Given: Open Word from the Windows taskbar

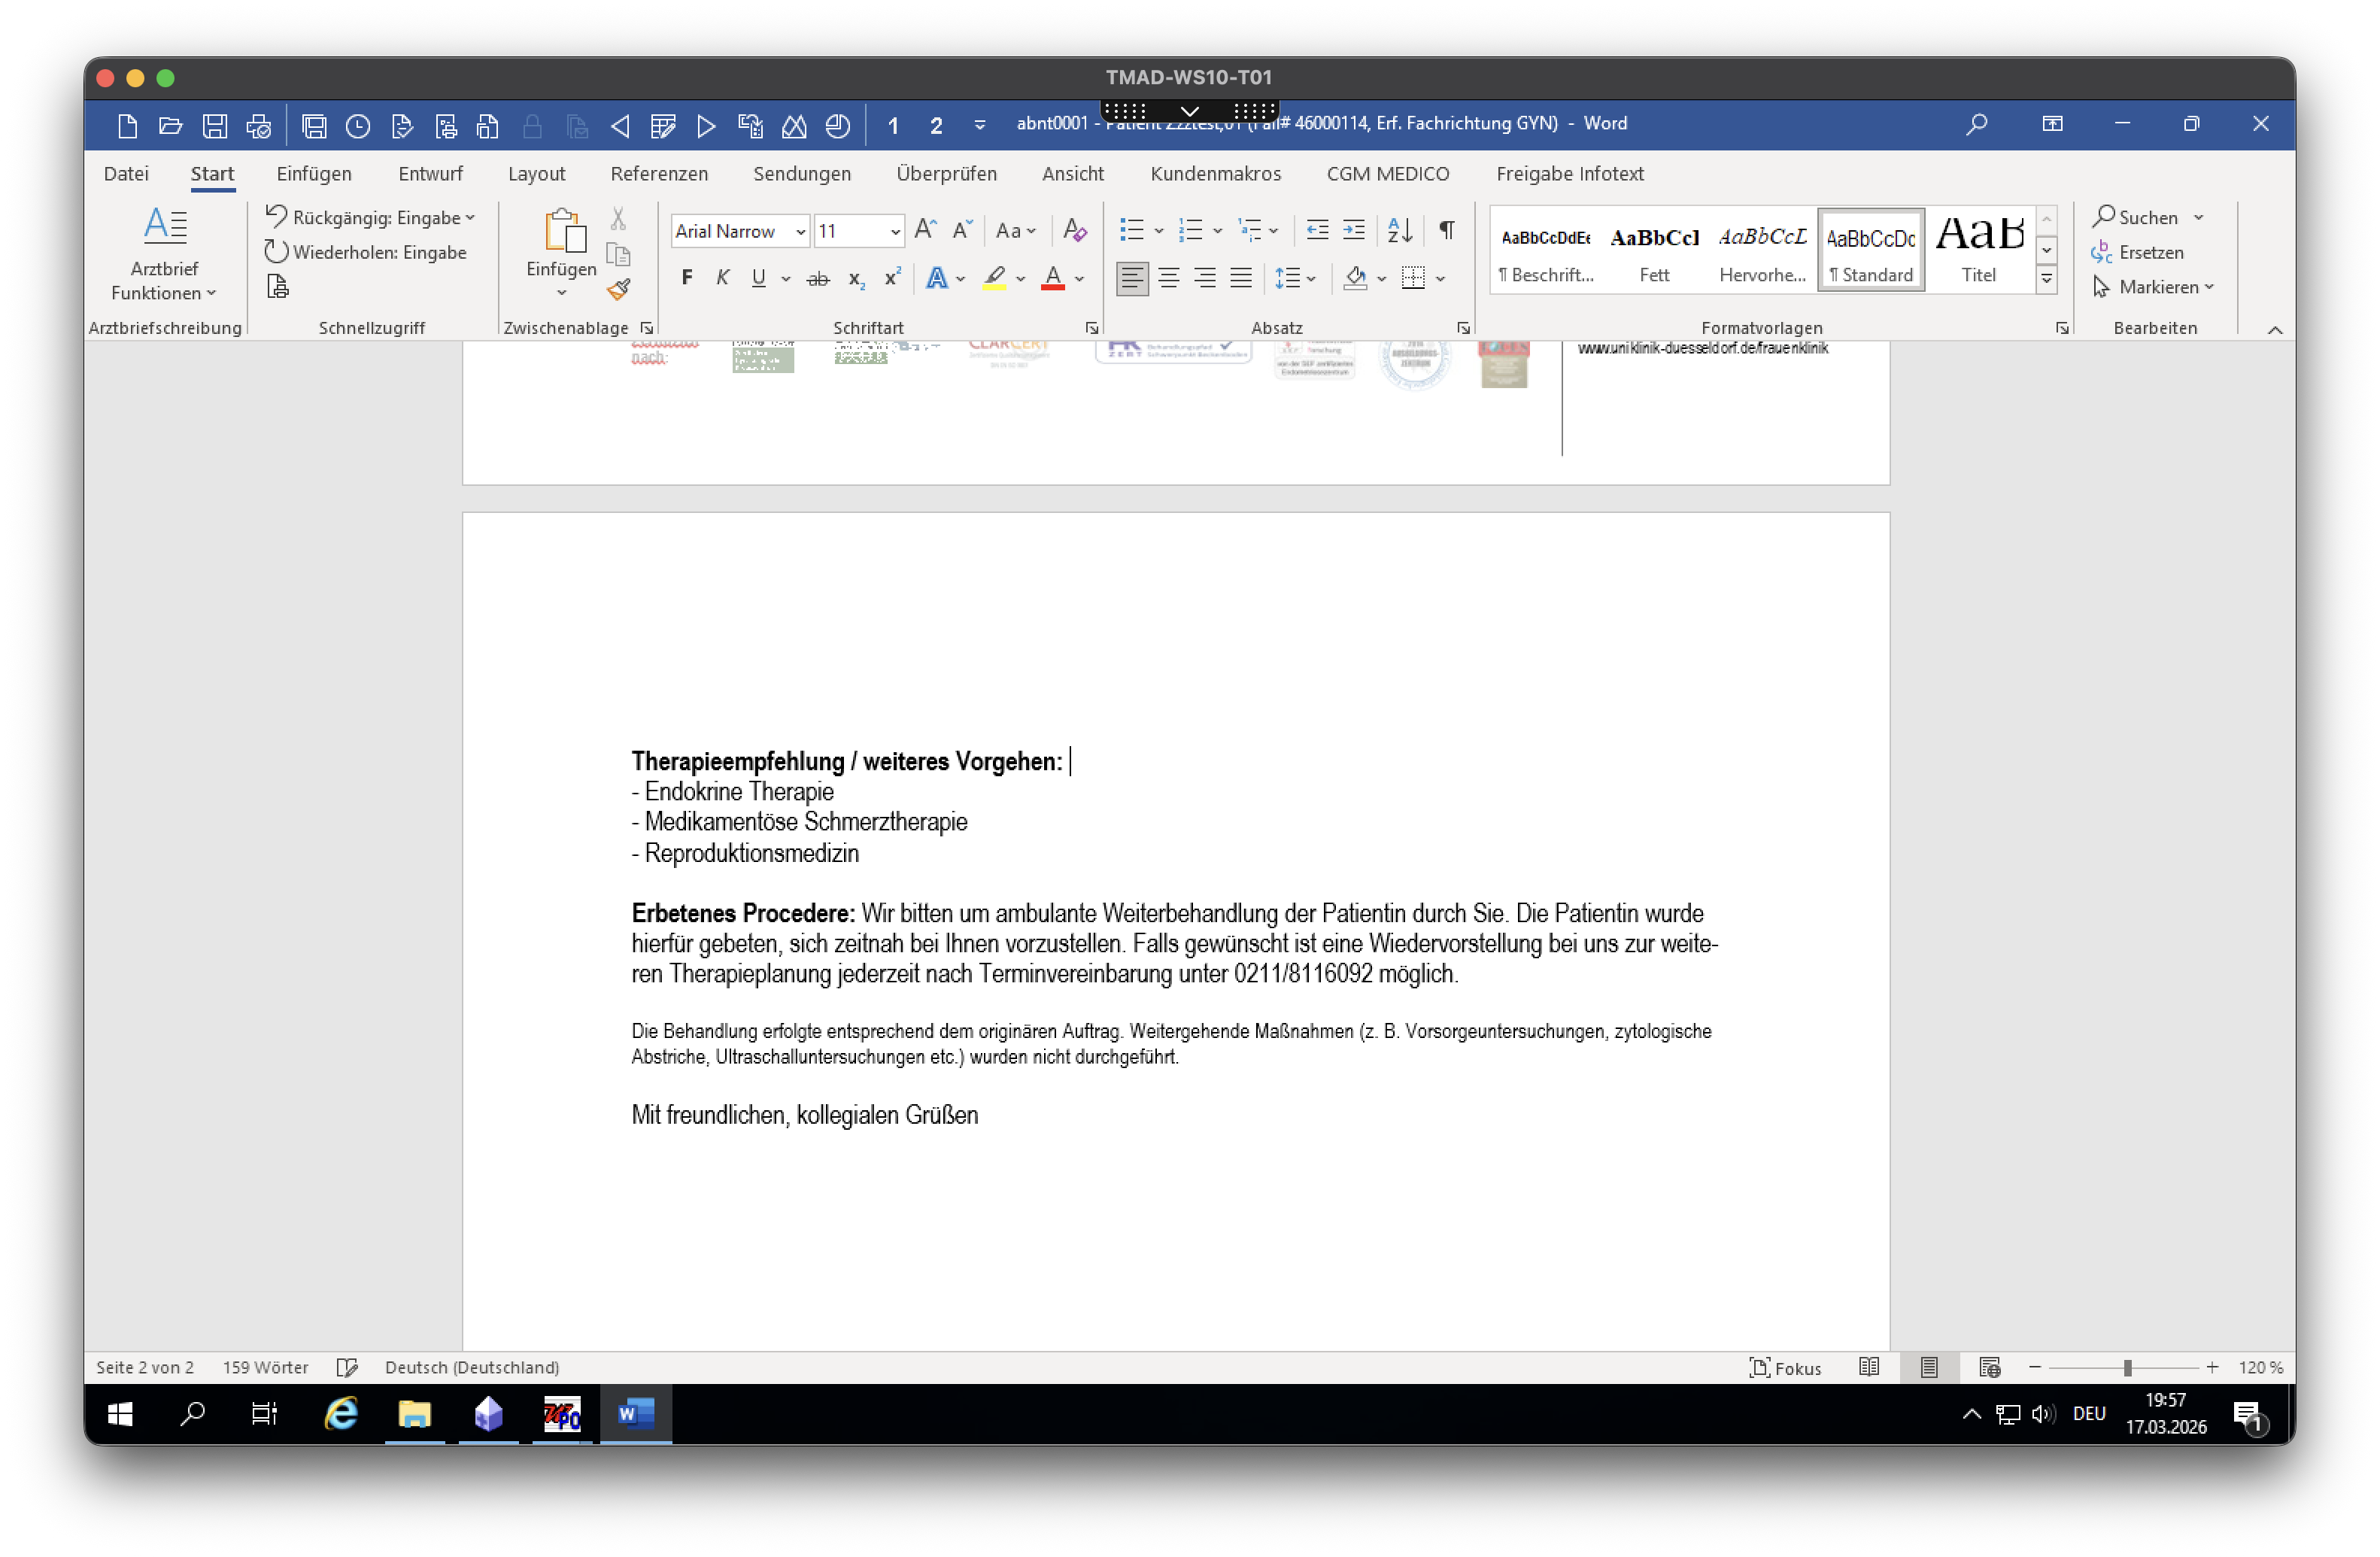Looking at the screenshot, I should [x=635, y=1413].
